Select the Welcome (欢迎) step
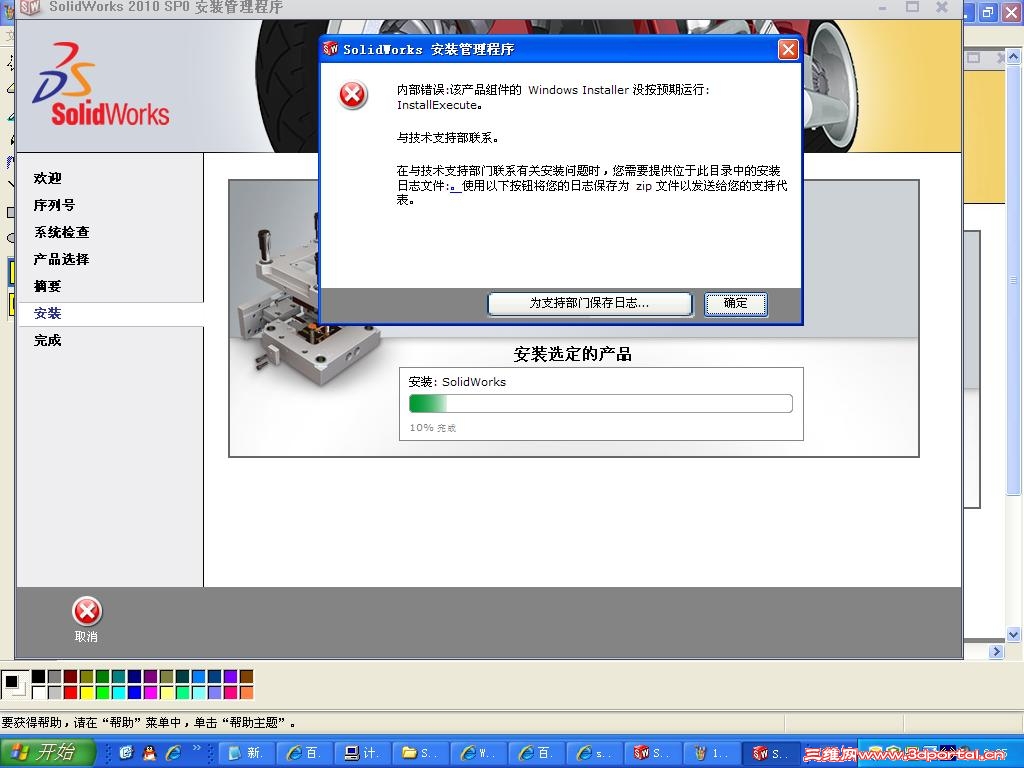1024x768 pixels. point(48,178)
